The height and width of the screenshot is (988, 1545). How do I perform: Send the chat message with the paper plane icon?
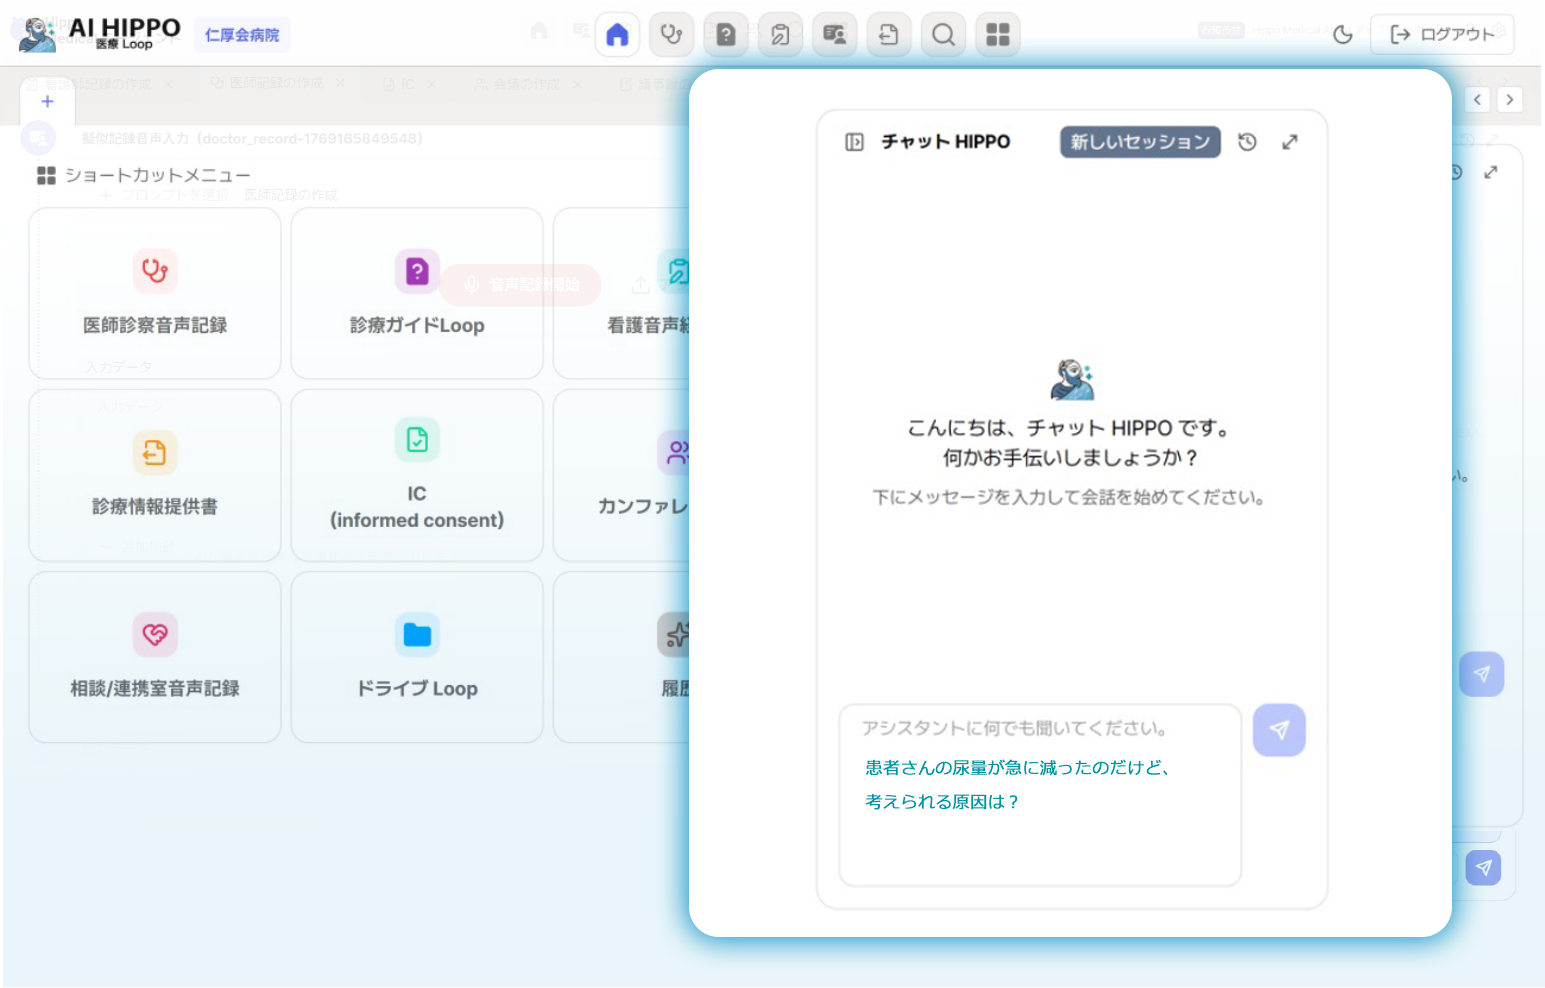pyautogui.click(x=1279, y=730)
